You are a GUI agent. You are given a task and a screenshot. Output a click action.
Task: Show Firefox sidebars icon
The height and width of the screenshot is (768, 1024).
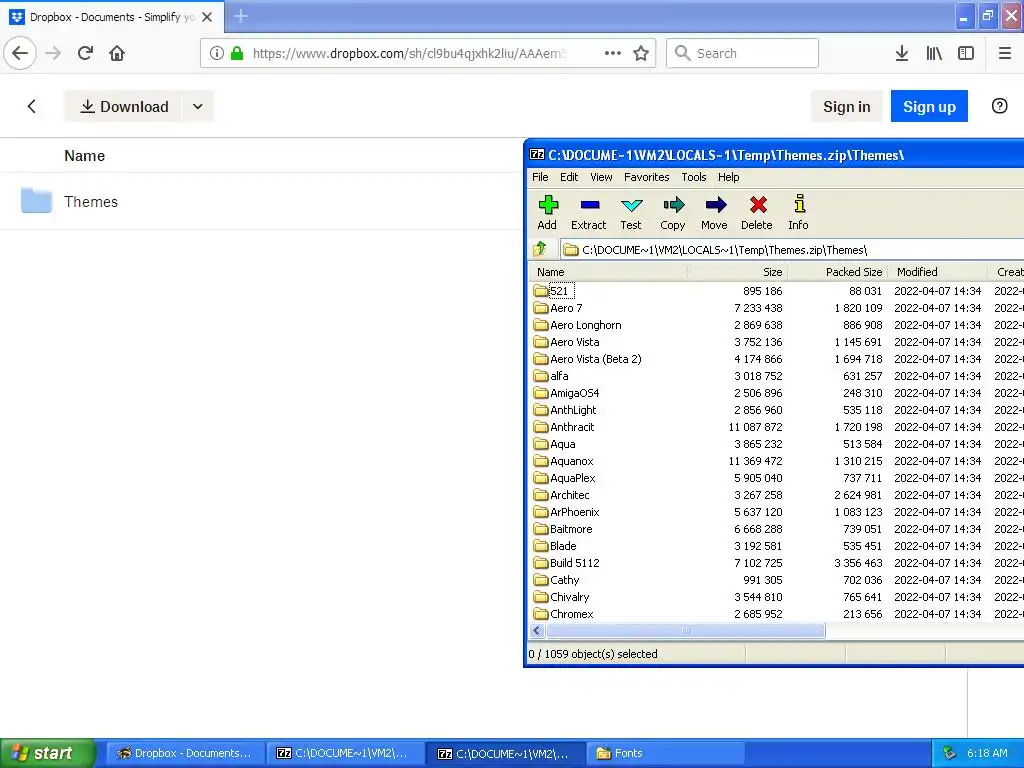point(966,53)
